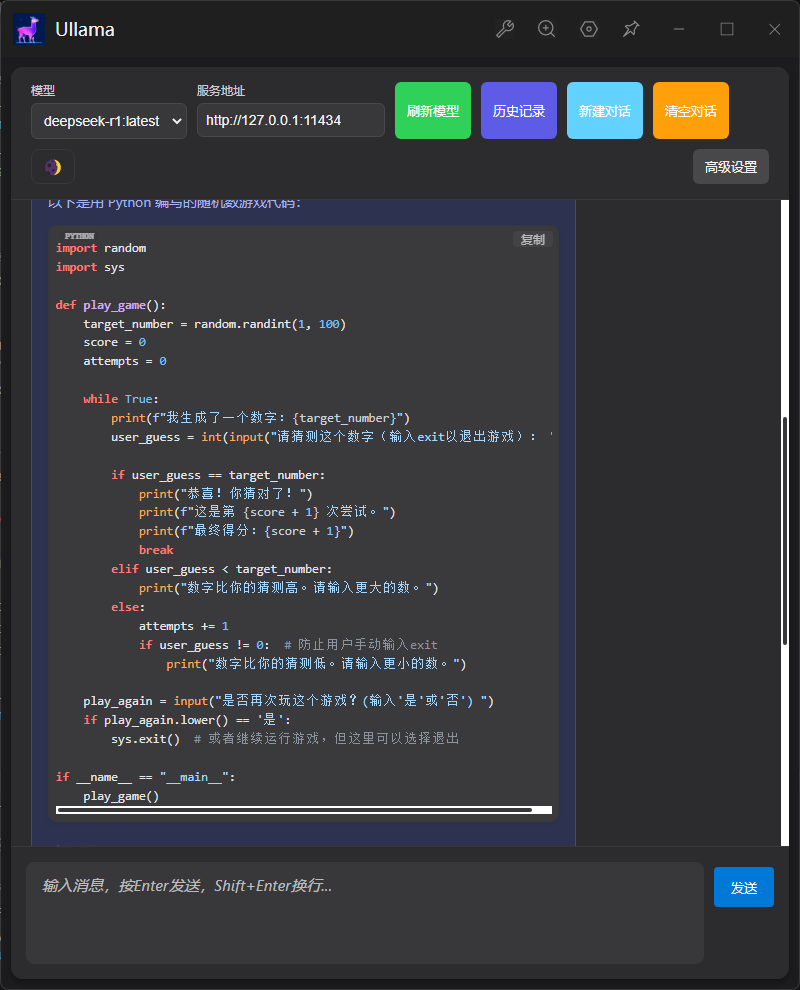Click the 'else:' code line
This screenshot has width=800, height=990.
pyautogui.click(x=128, y=607)
